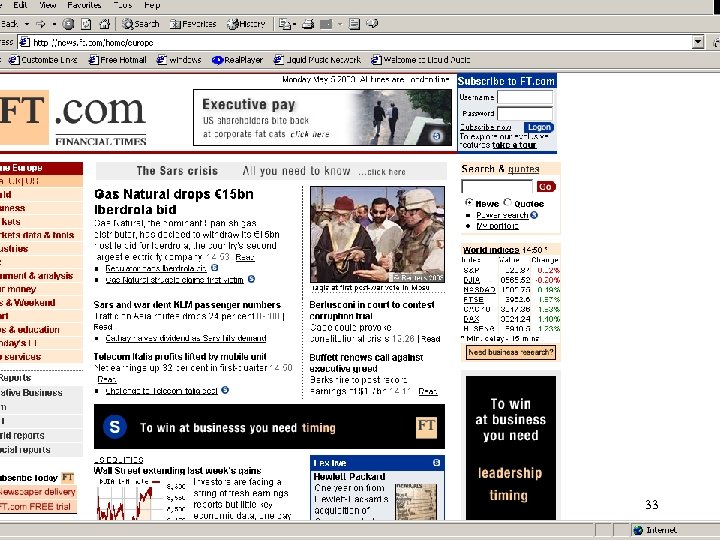Viewport: 720px width, 540px height.
Task: Open Free Hotmail bookmark
Action: coord(118,60)
